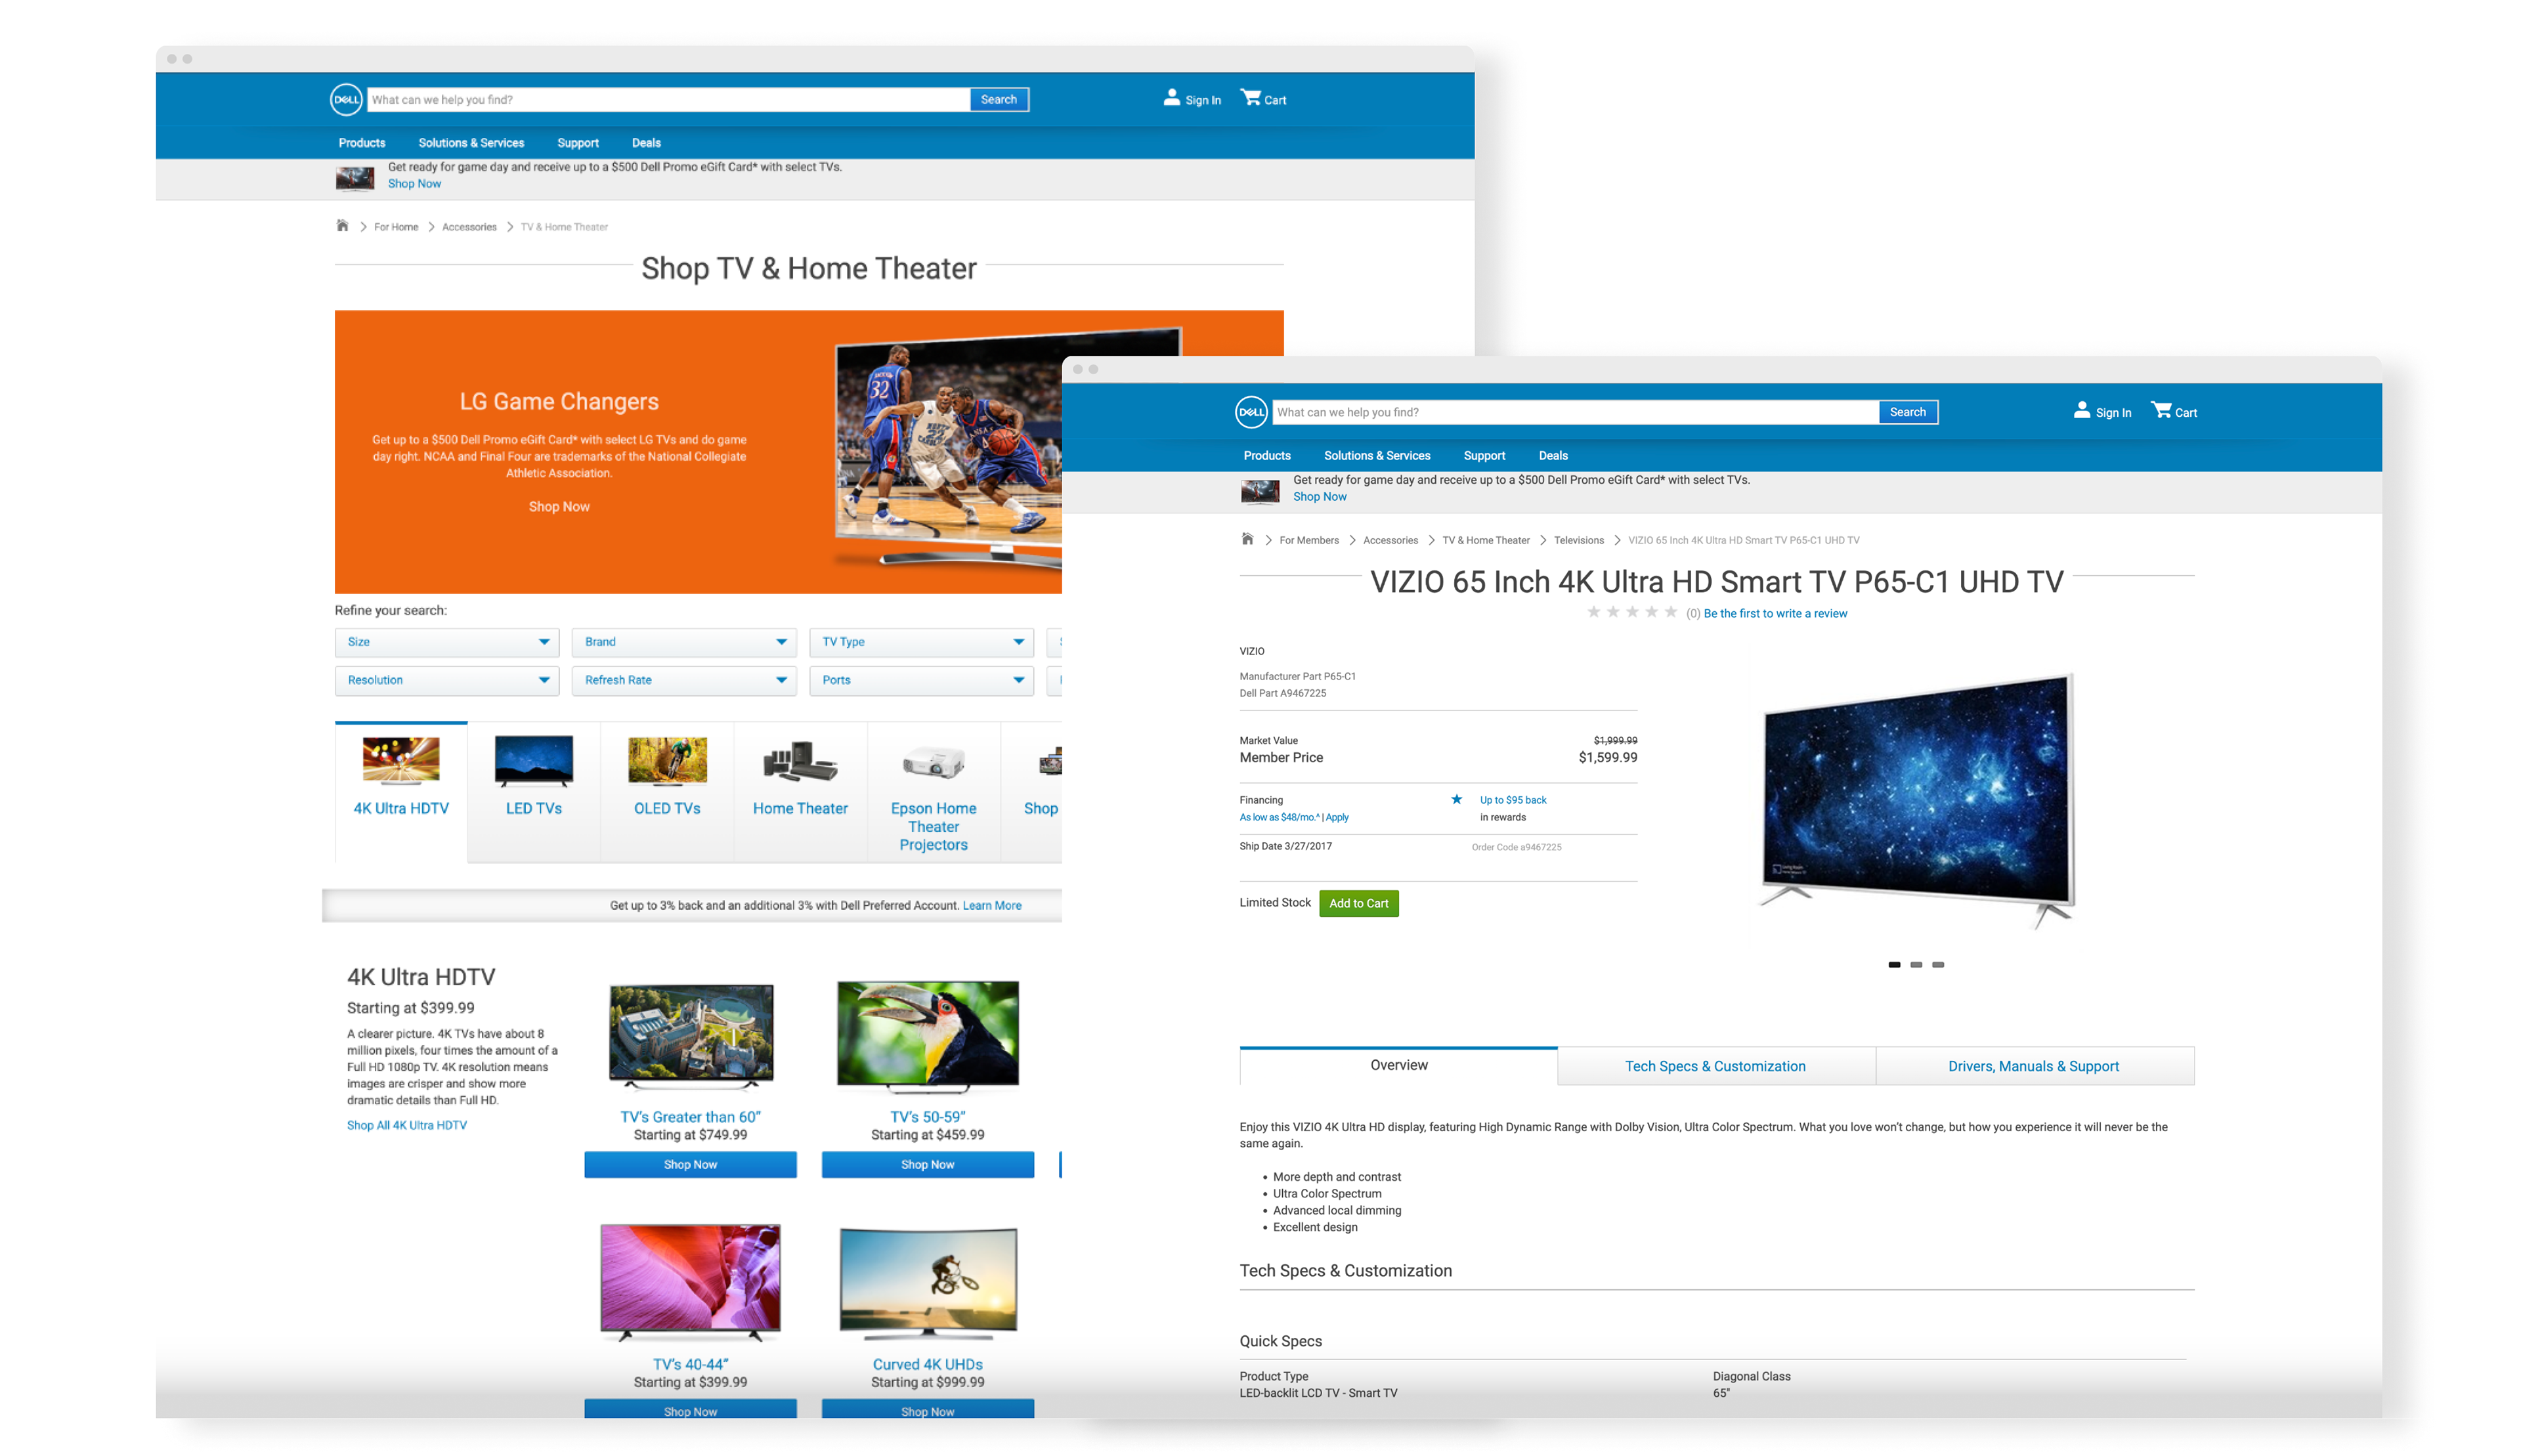Click Sign In user icon in front window
Screen dimensions: 2521x1456
[x=2081, y=410]
